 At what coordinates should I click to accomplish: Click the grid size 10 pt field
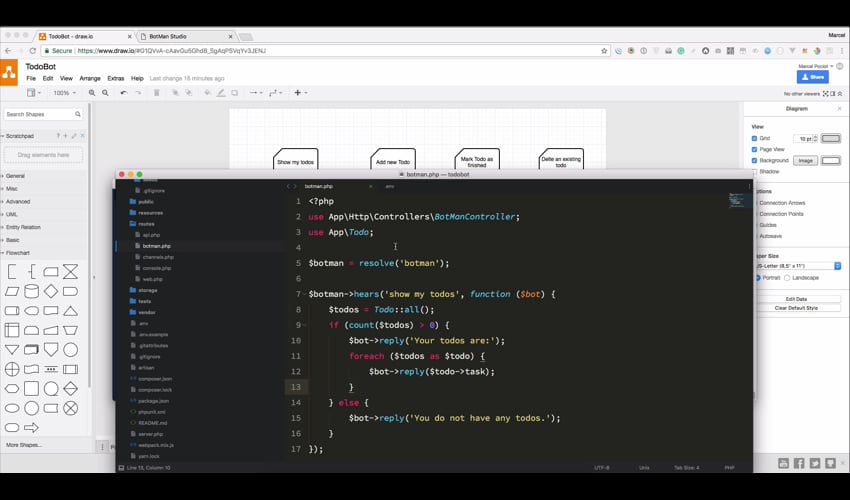(x=804, y=139)
